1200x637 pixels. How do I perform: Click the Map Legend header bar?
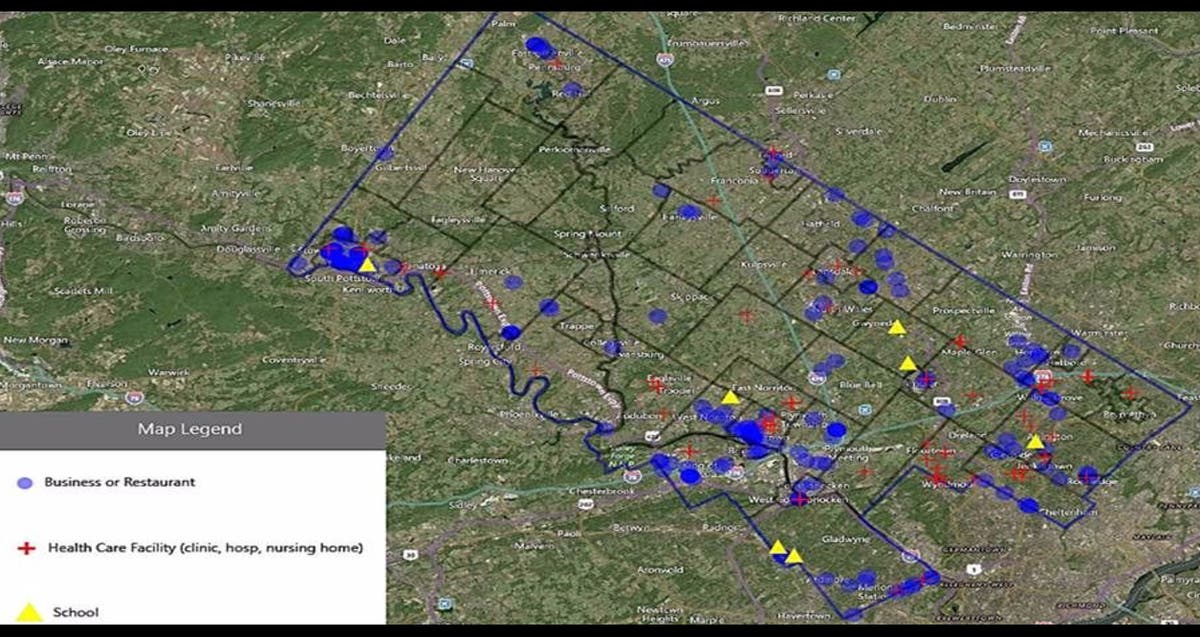(x=192, y=430)
